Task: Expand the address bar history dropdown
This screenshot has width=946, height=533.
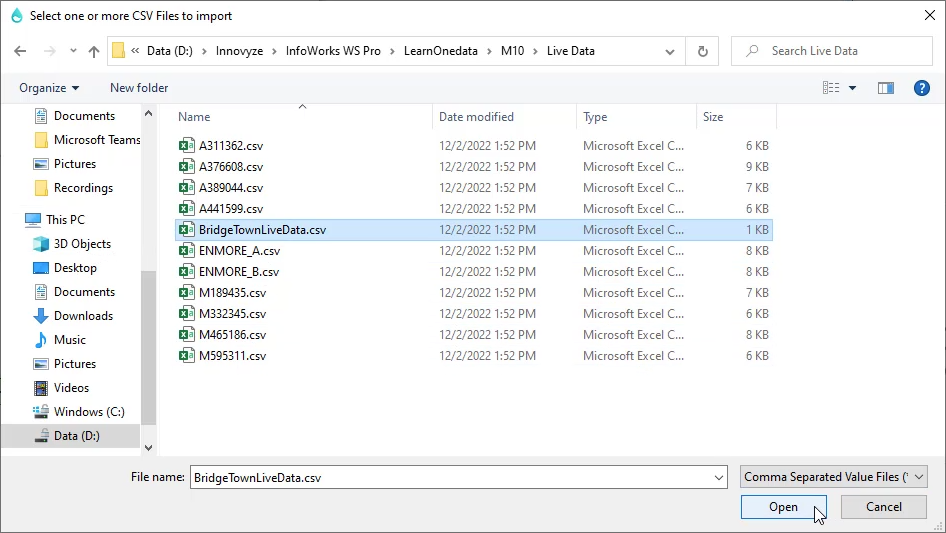Action: click(x=670, y=51)
